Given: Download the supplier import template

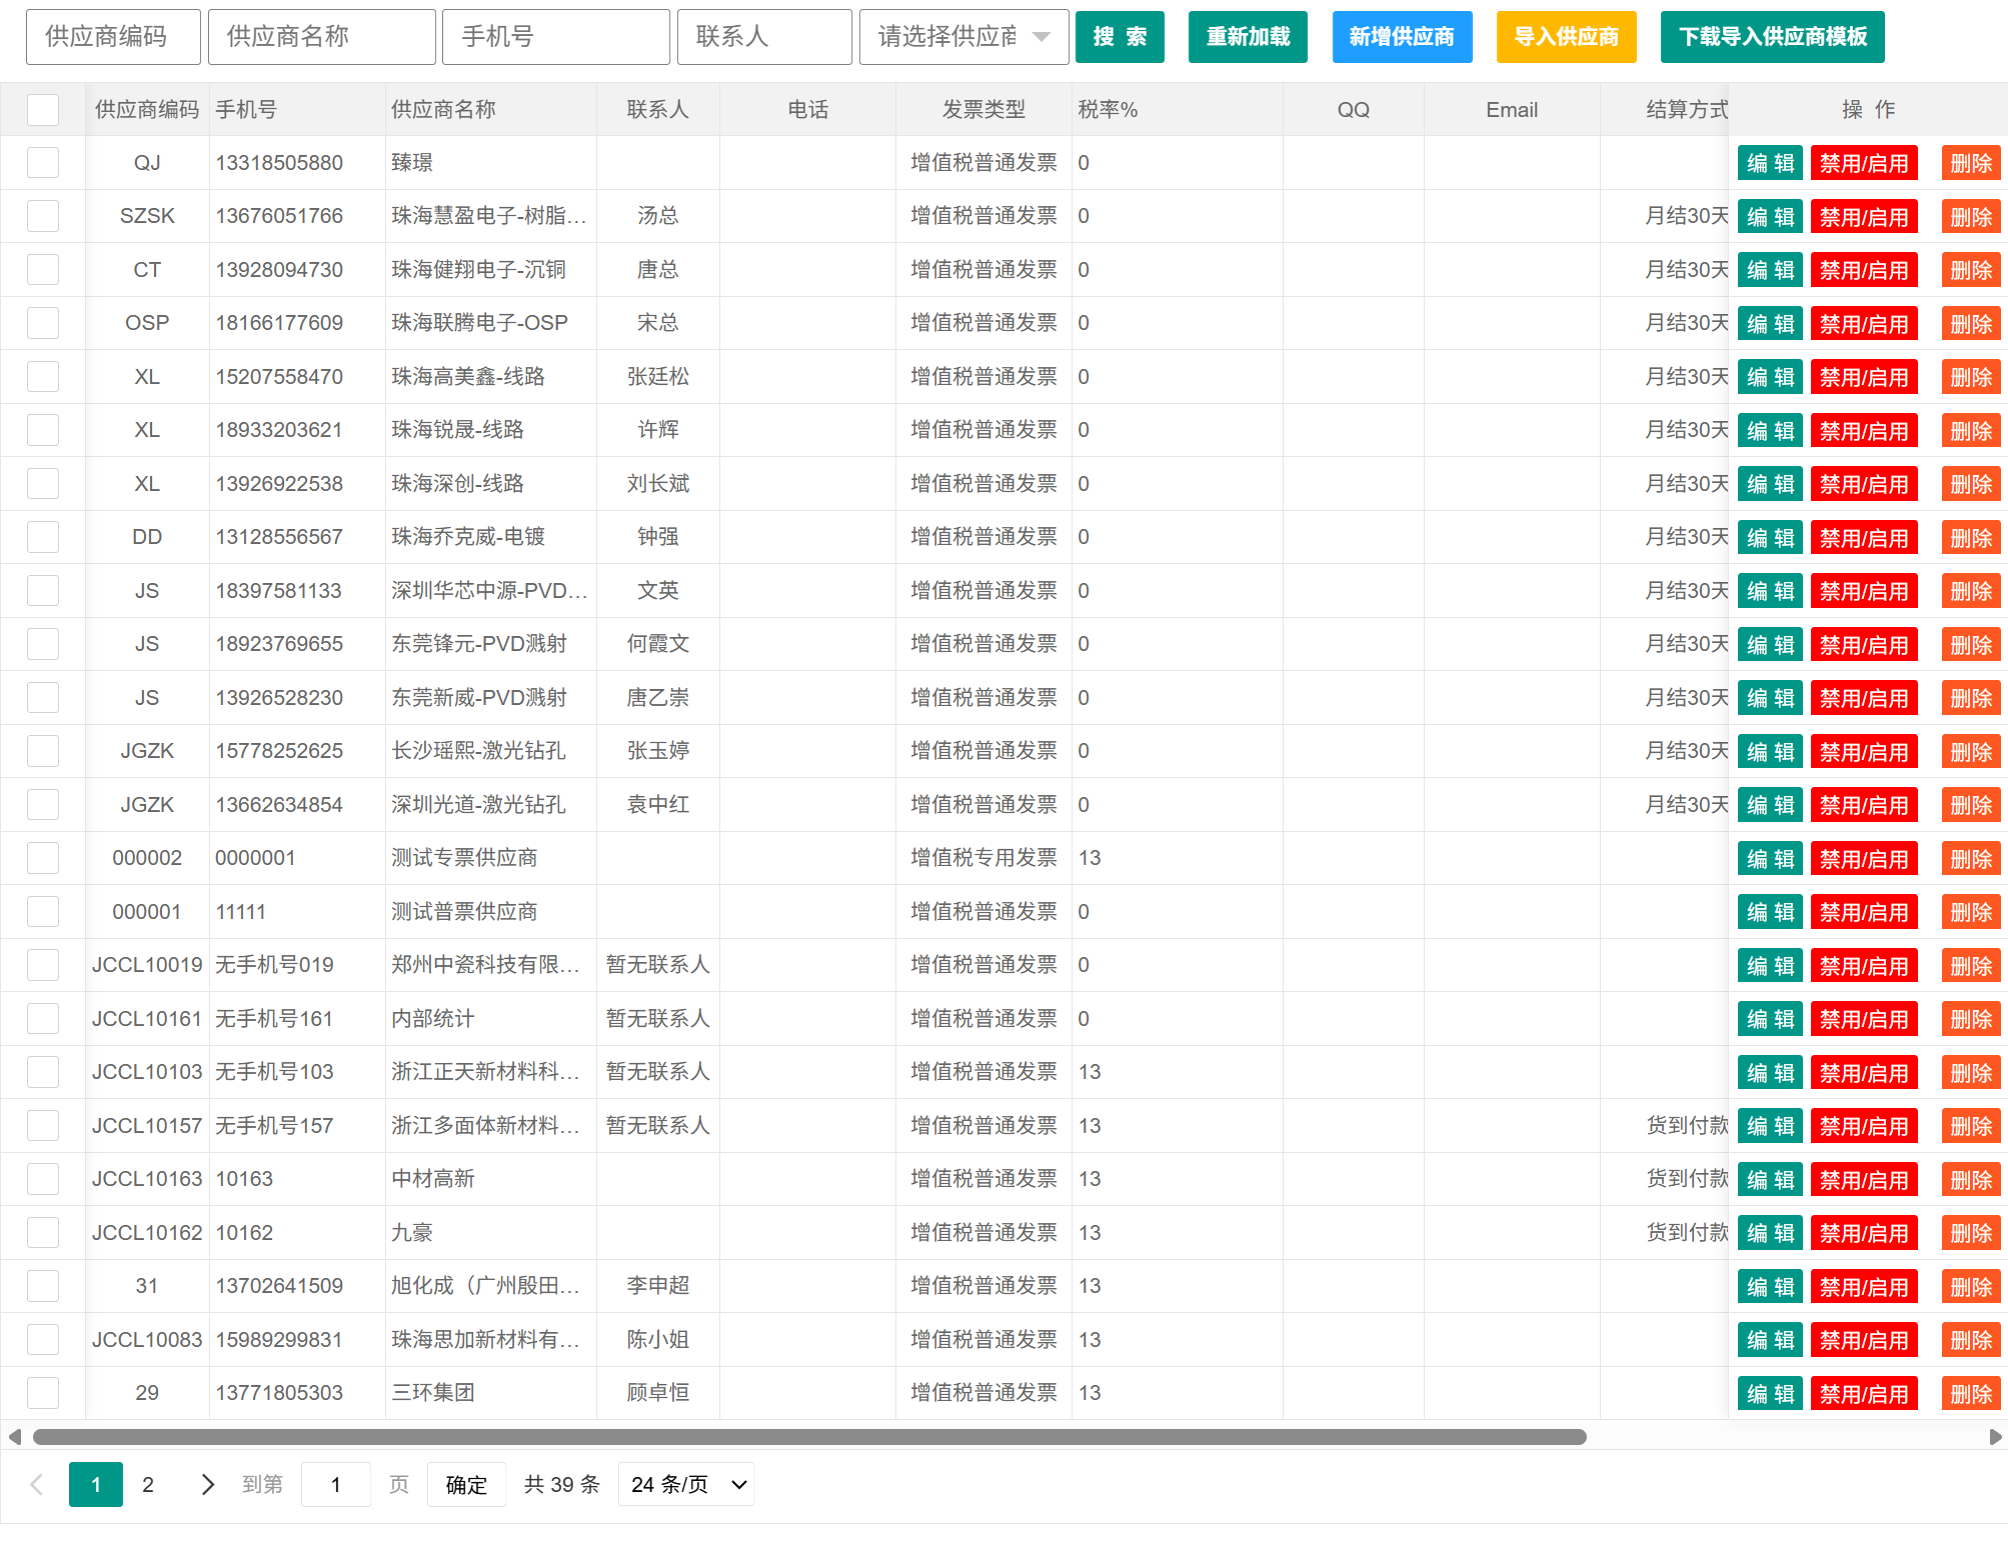Looking at the screenshot, I should [x=1772, y=37].
